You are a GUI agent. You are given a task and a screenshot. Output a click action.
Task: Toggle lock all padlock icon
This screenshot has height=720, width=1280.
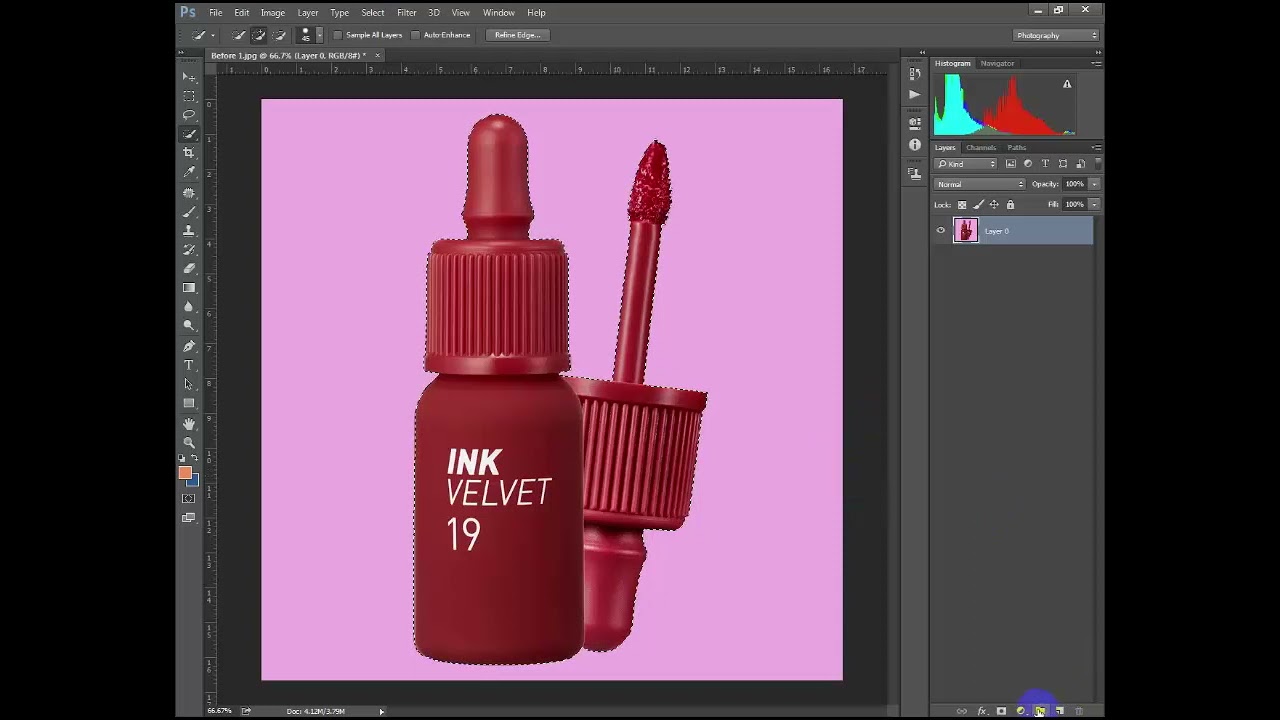(x=1010, y=205)
